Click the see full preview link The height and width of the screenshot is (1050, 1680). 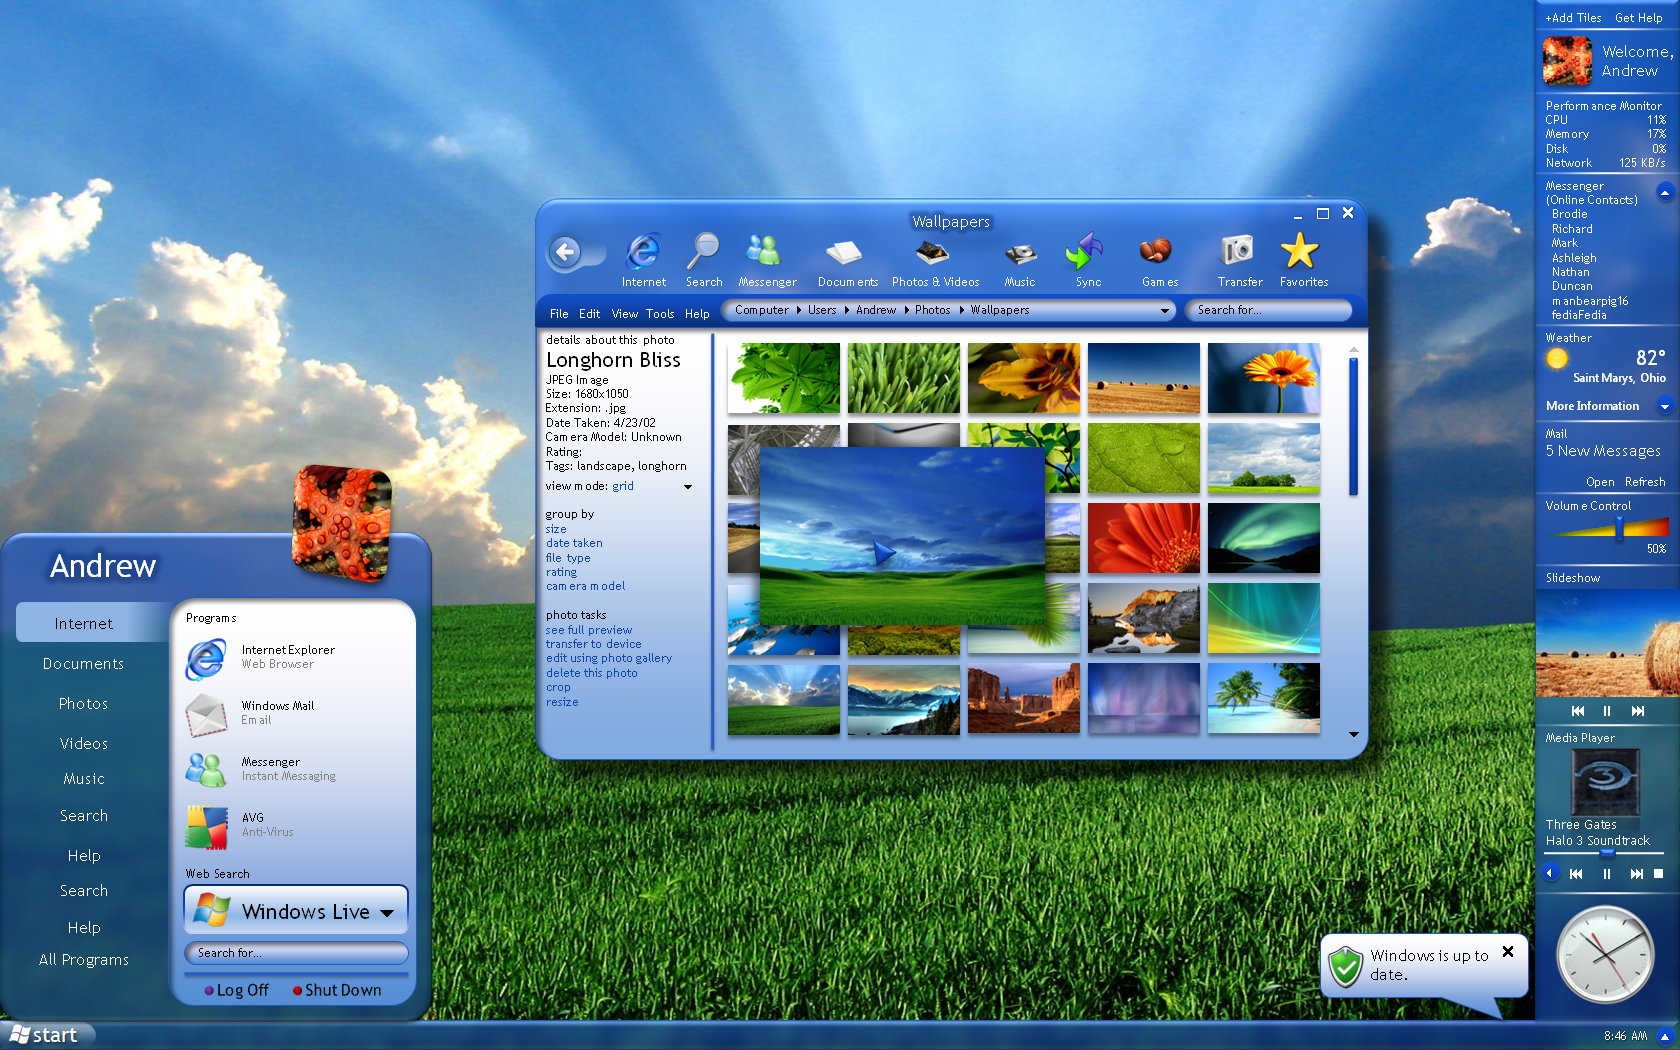tap(589, 630)
